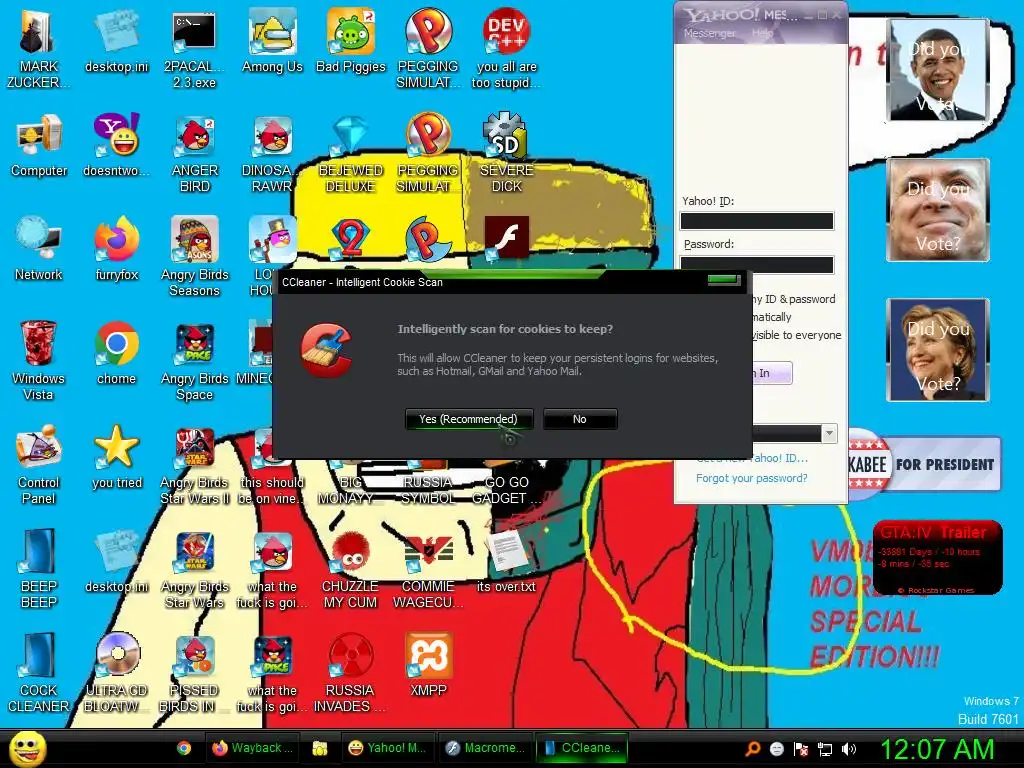Select the COCK CLEANER desktop icon

[39, 673]
